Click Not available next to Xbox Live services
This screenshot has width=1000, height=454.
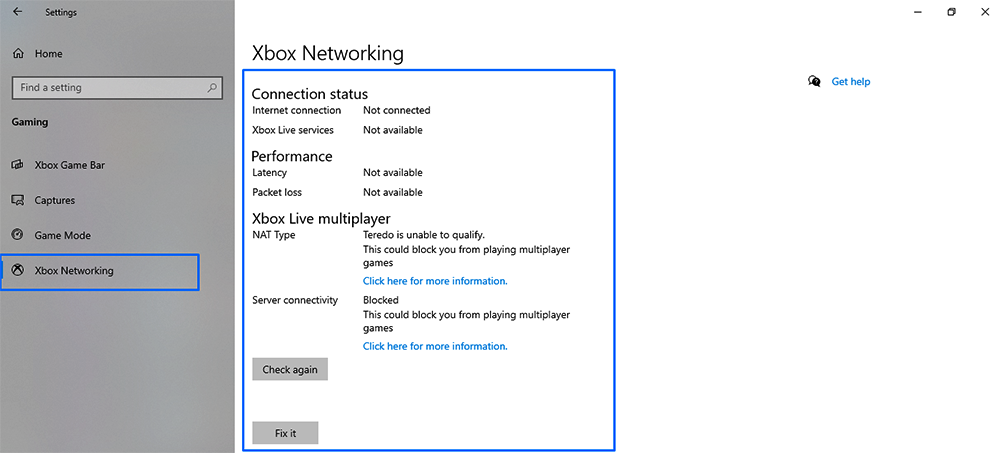(x=393, y=130)
